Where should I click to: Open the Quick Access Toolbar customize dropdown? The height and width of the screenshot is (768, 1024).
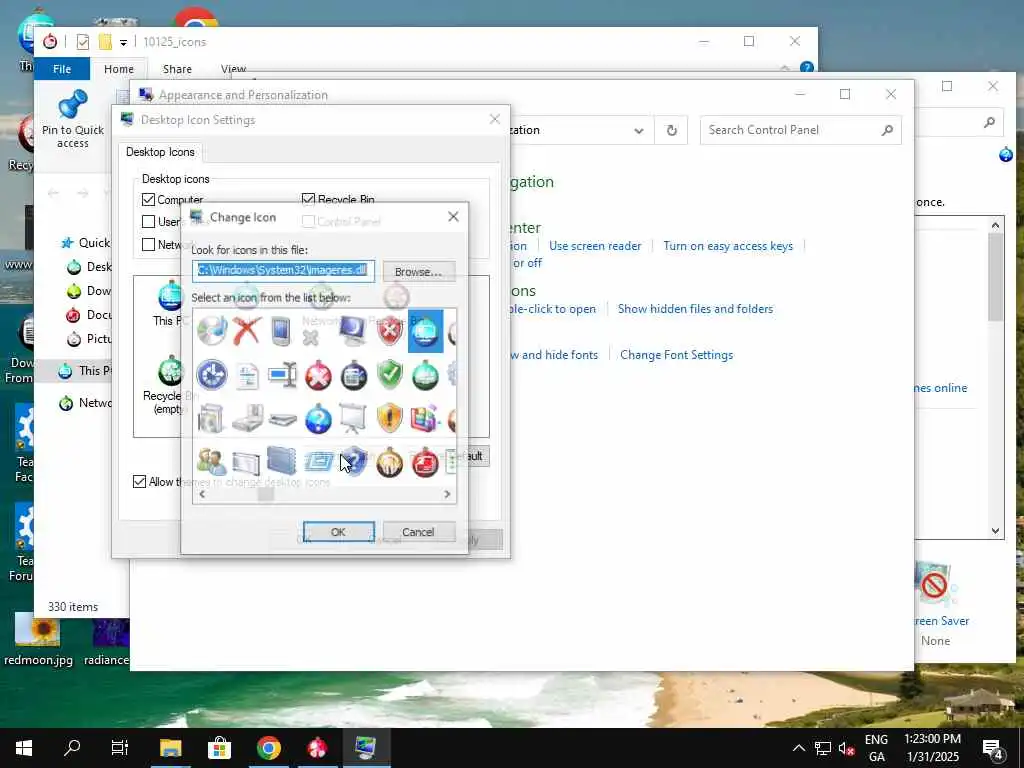click(x=123, y=42)
